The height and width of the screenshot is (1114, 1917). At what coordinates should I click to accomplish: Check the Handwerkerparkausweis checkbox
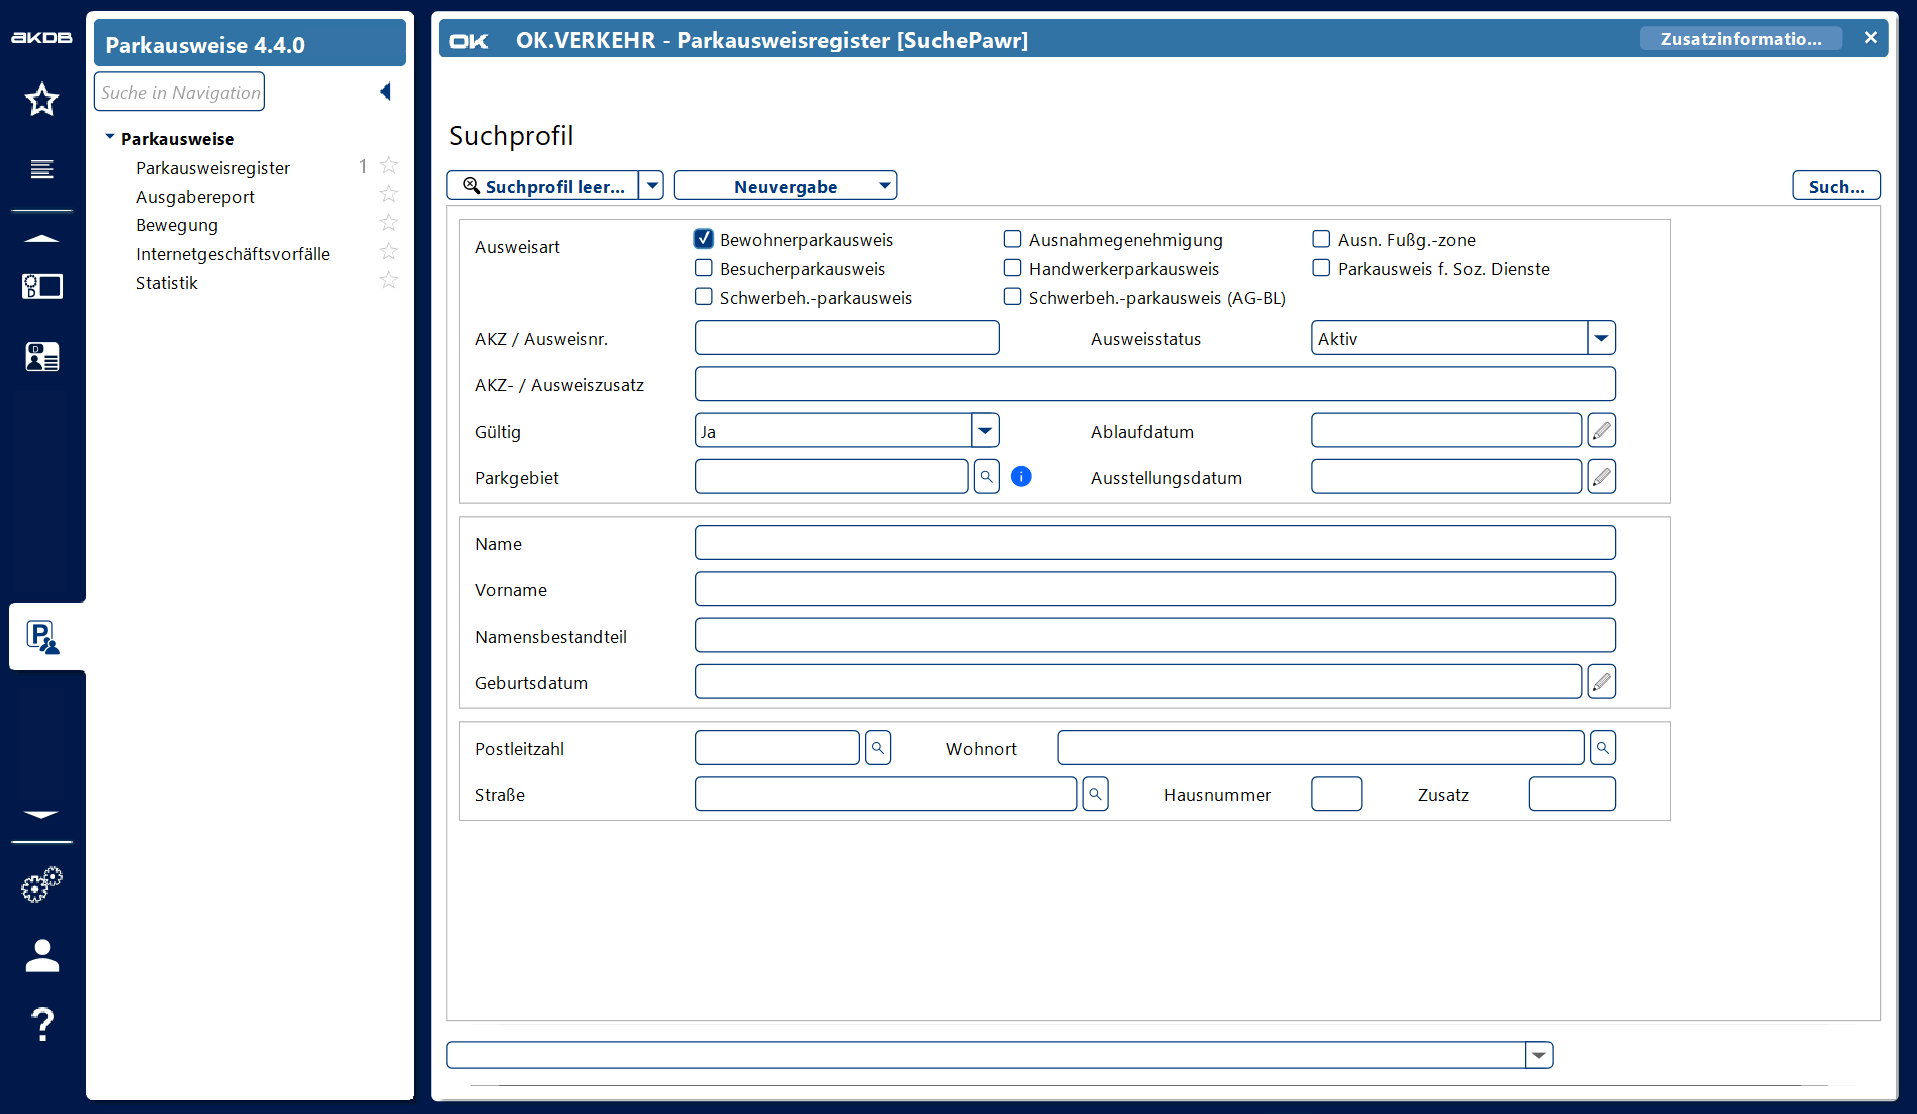tap(1012, 268)
